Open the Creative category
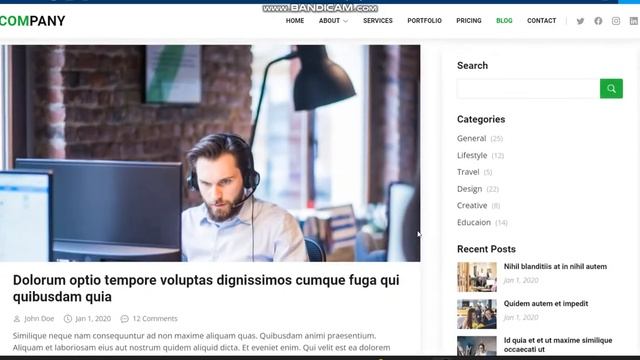Screen dimensions: 640x360 [x=472, y=205]
